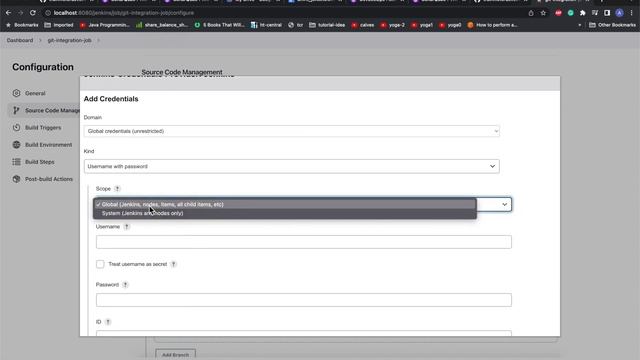
Task: Open the browser extensions puzzle icon
Action: click(582, 13)
